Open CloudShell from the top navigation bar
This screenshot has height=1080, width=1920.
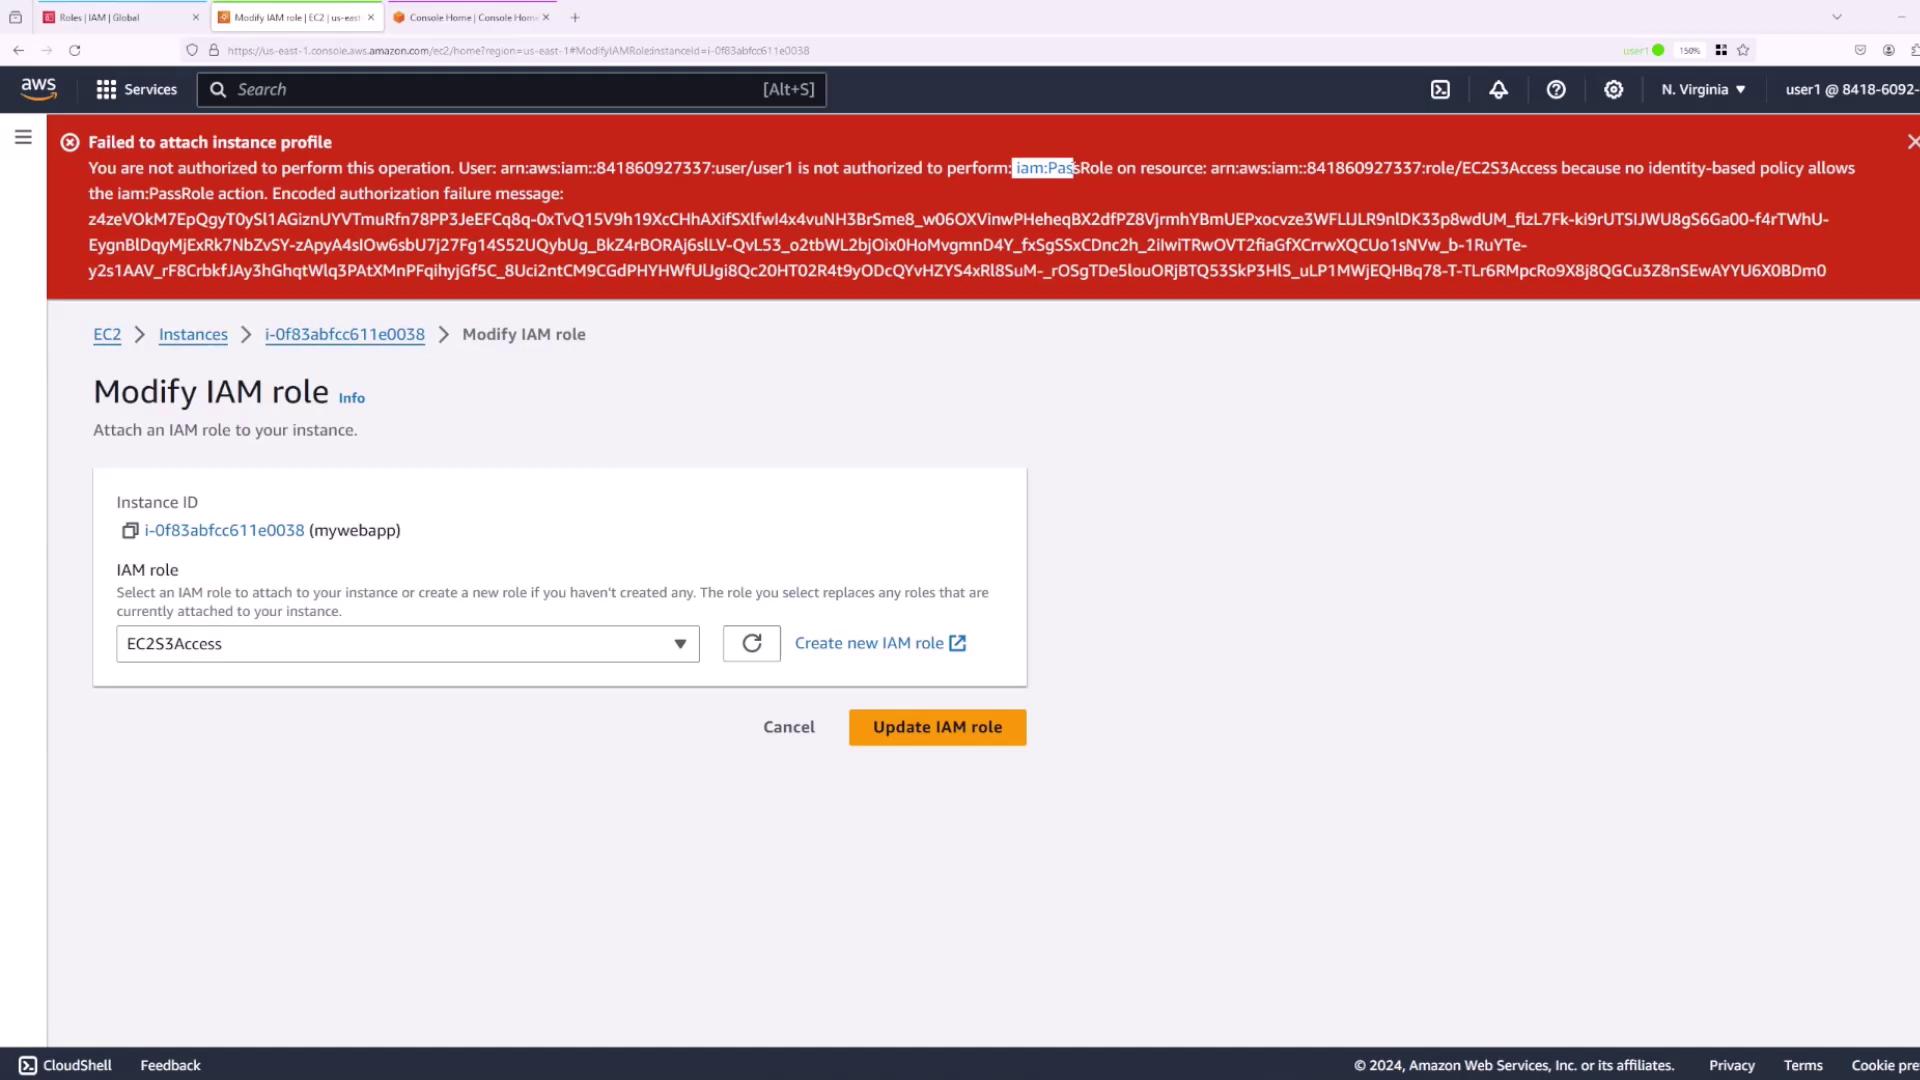(x=1440, y=90)
